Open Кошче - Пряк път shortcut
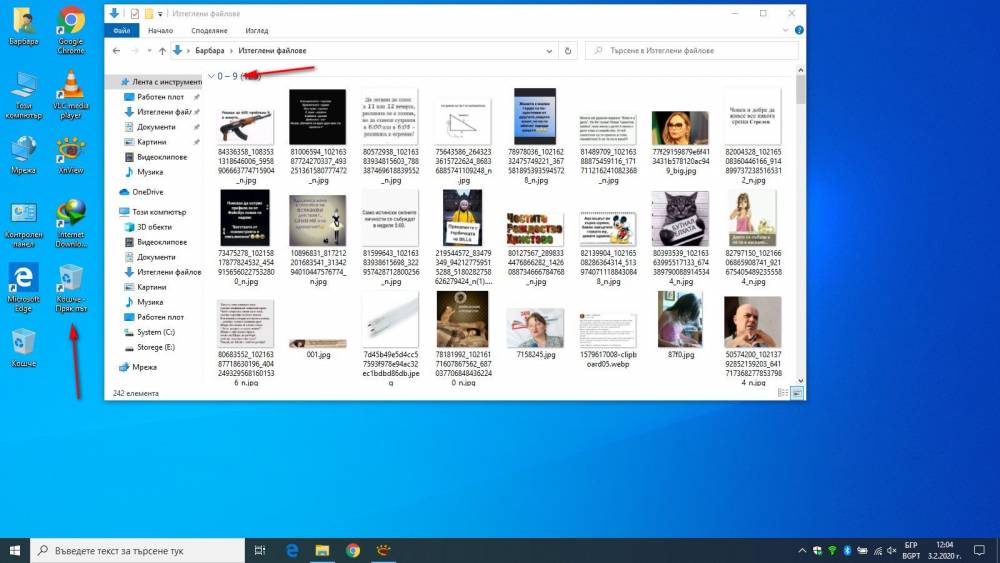 point(71,288)
